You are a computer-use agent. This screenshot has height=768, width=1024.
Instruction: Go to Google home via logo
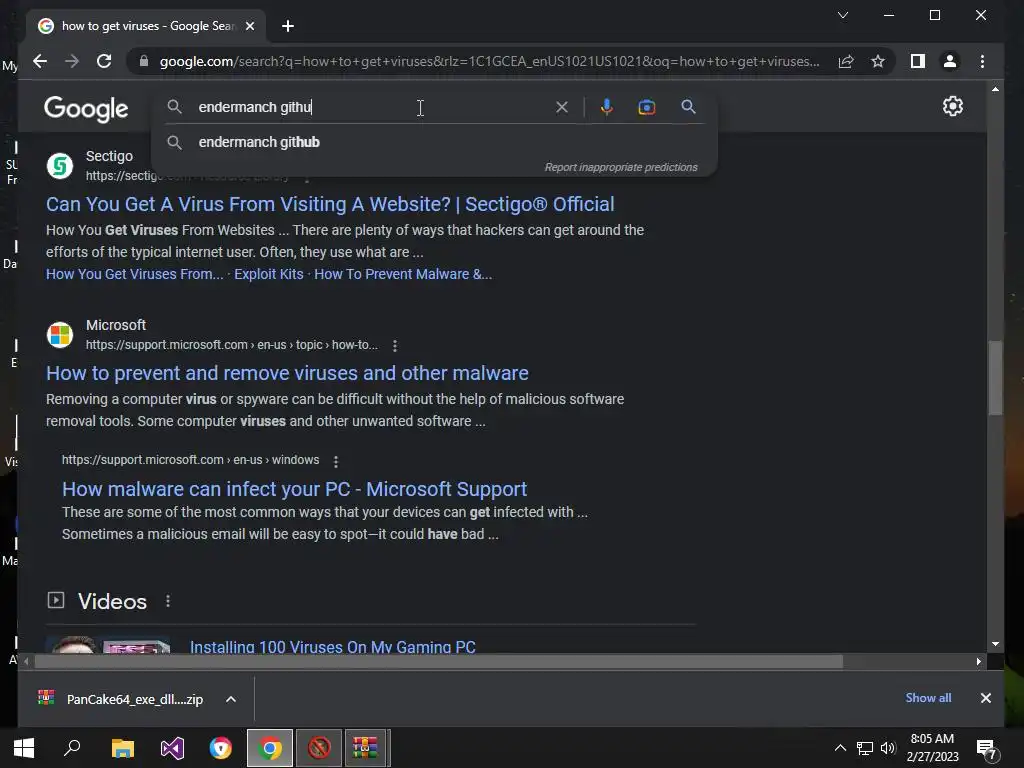[x=86, y=108]
